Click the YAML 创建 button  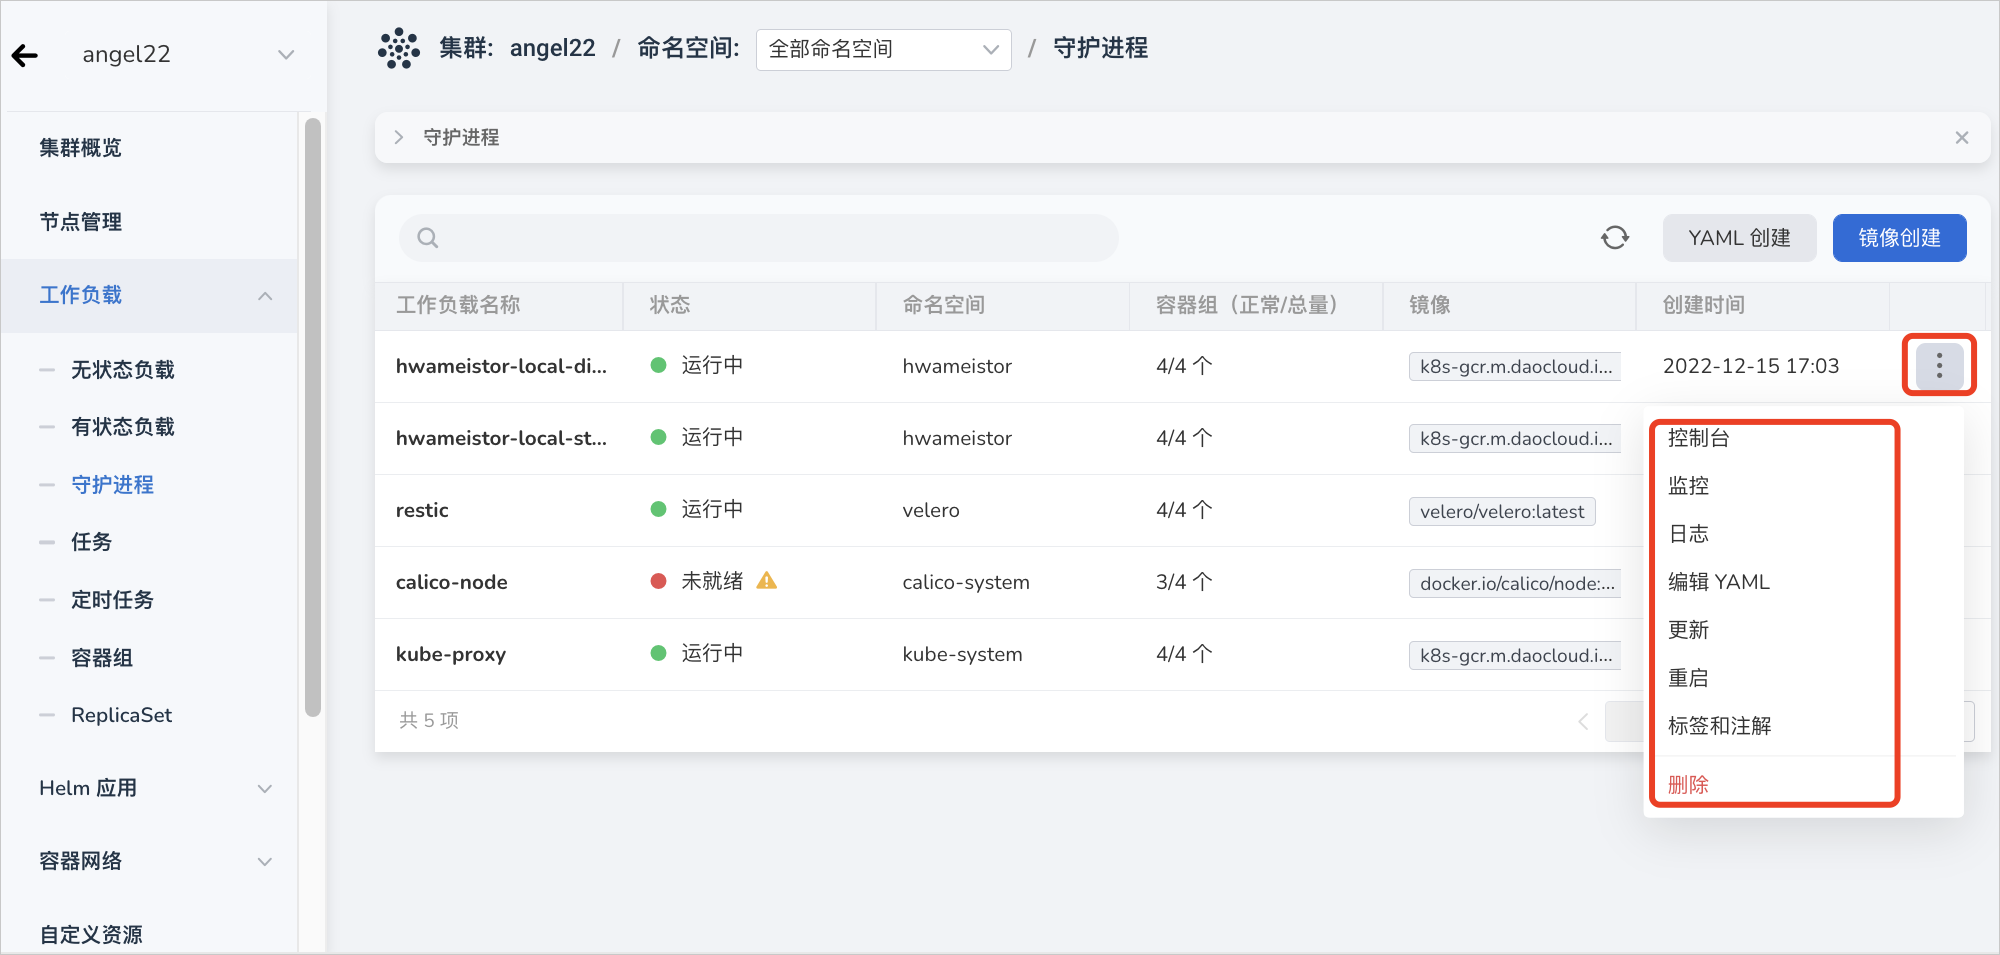(1739, 238)
